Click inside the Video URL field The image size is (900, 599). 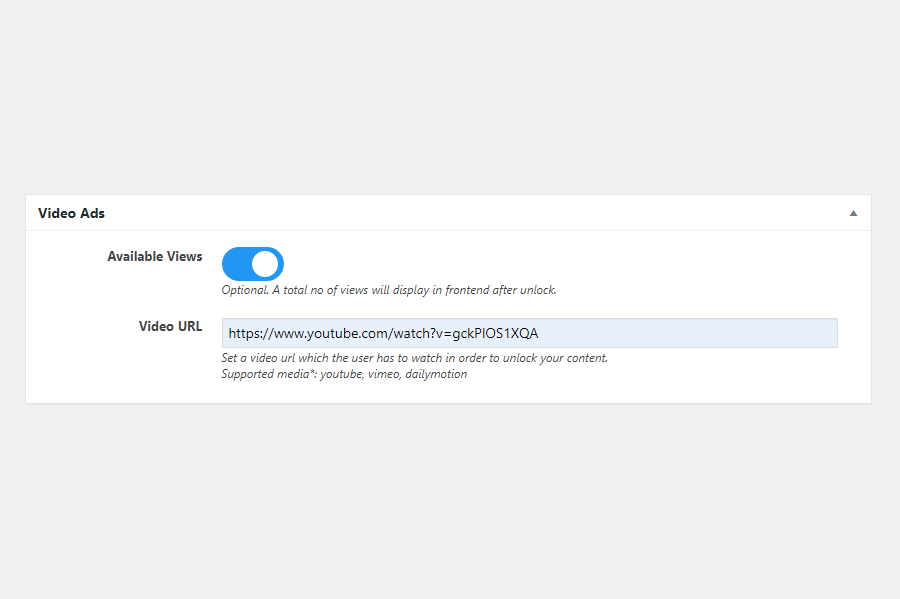click(x=529, y=333)
